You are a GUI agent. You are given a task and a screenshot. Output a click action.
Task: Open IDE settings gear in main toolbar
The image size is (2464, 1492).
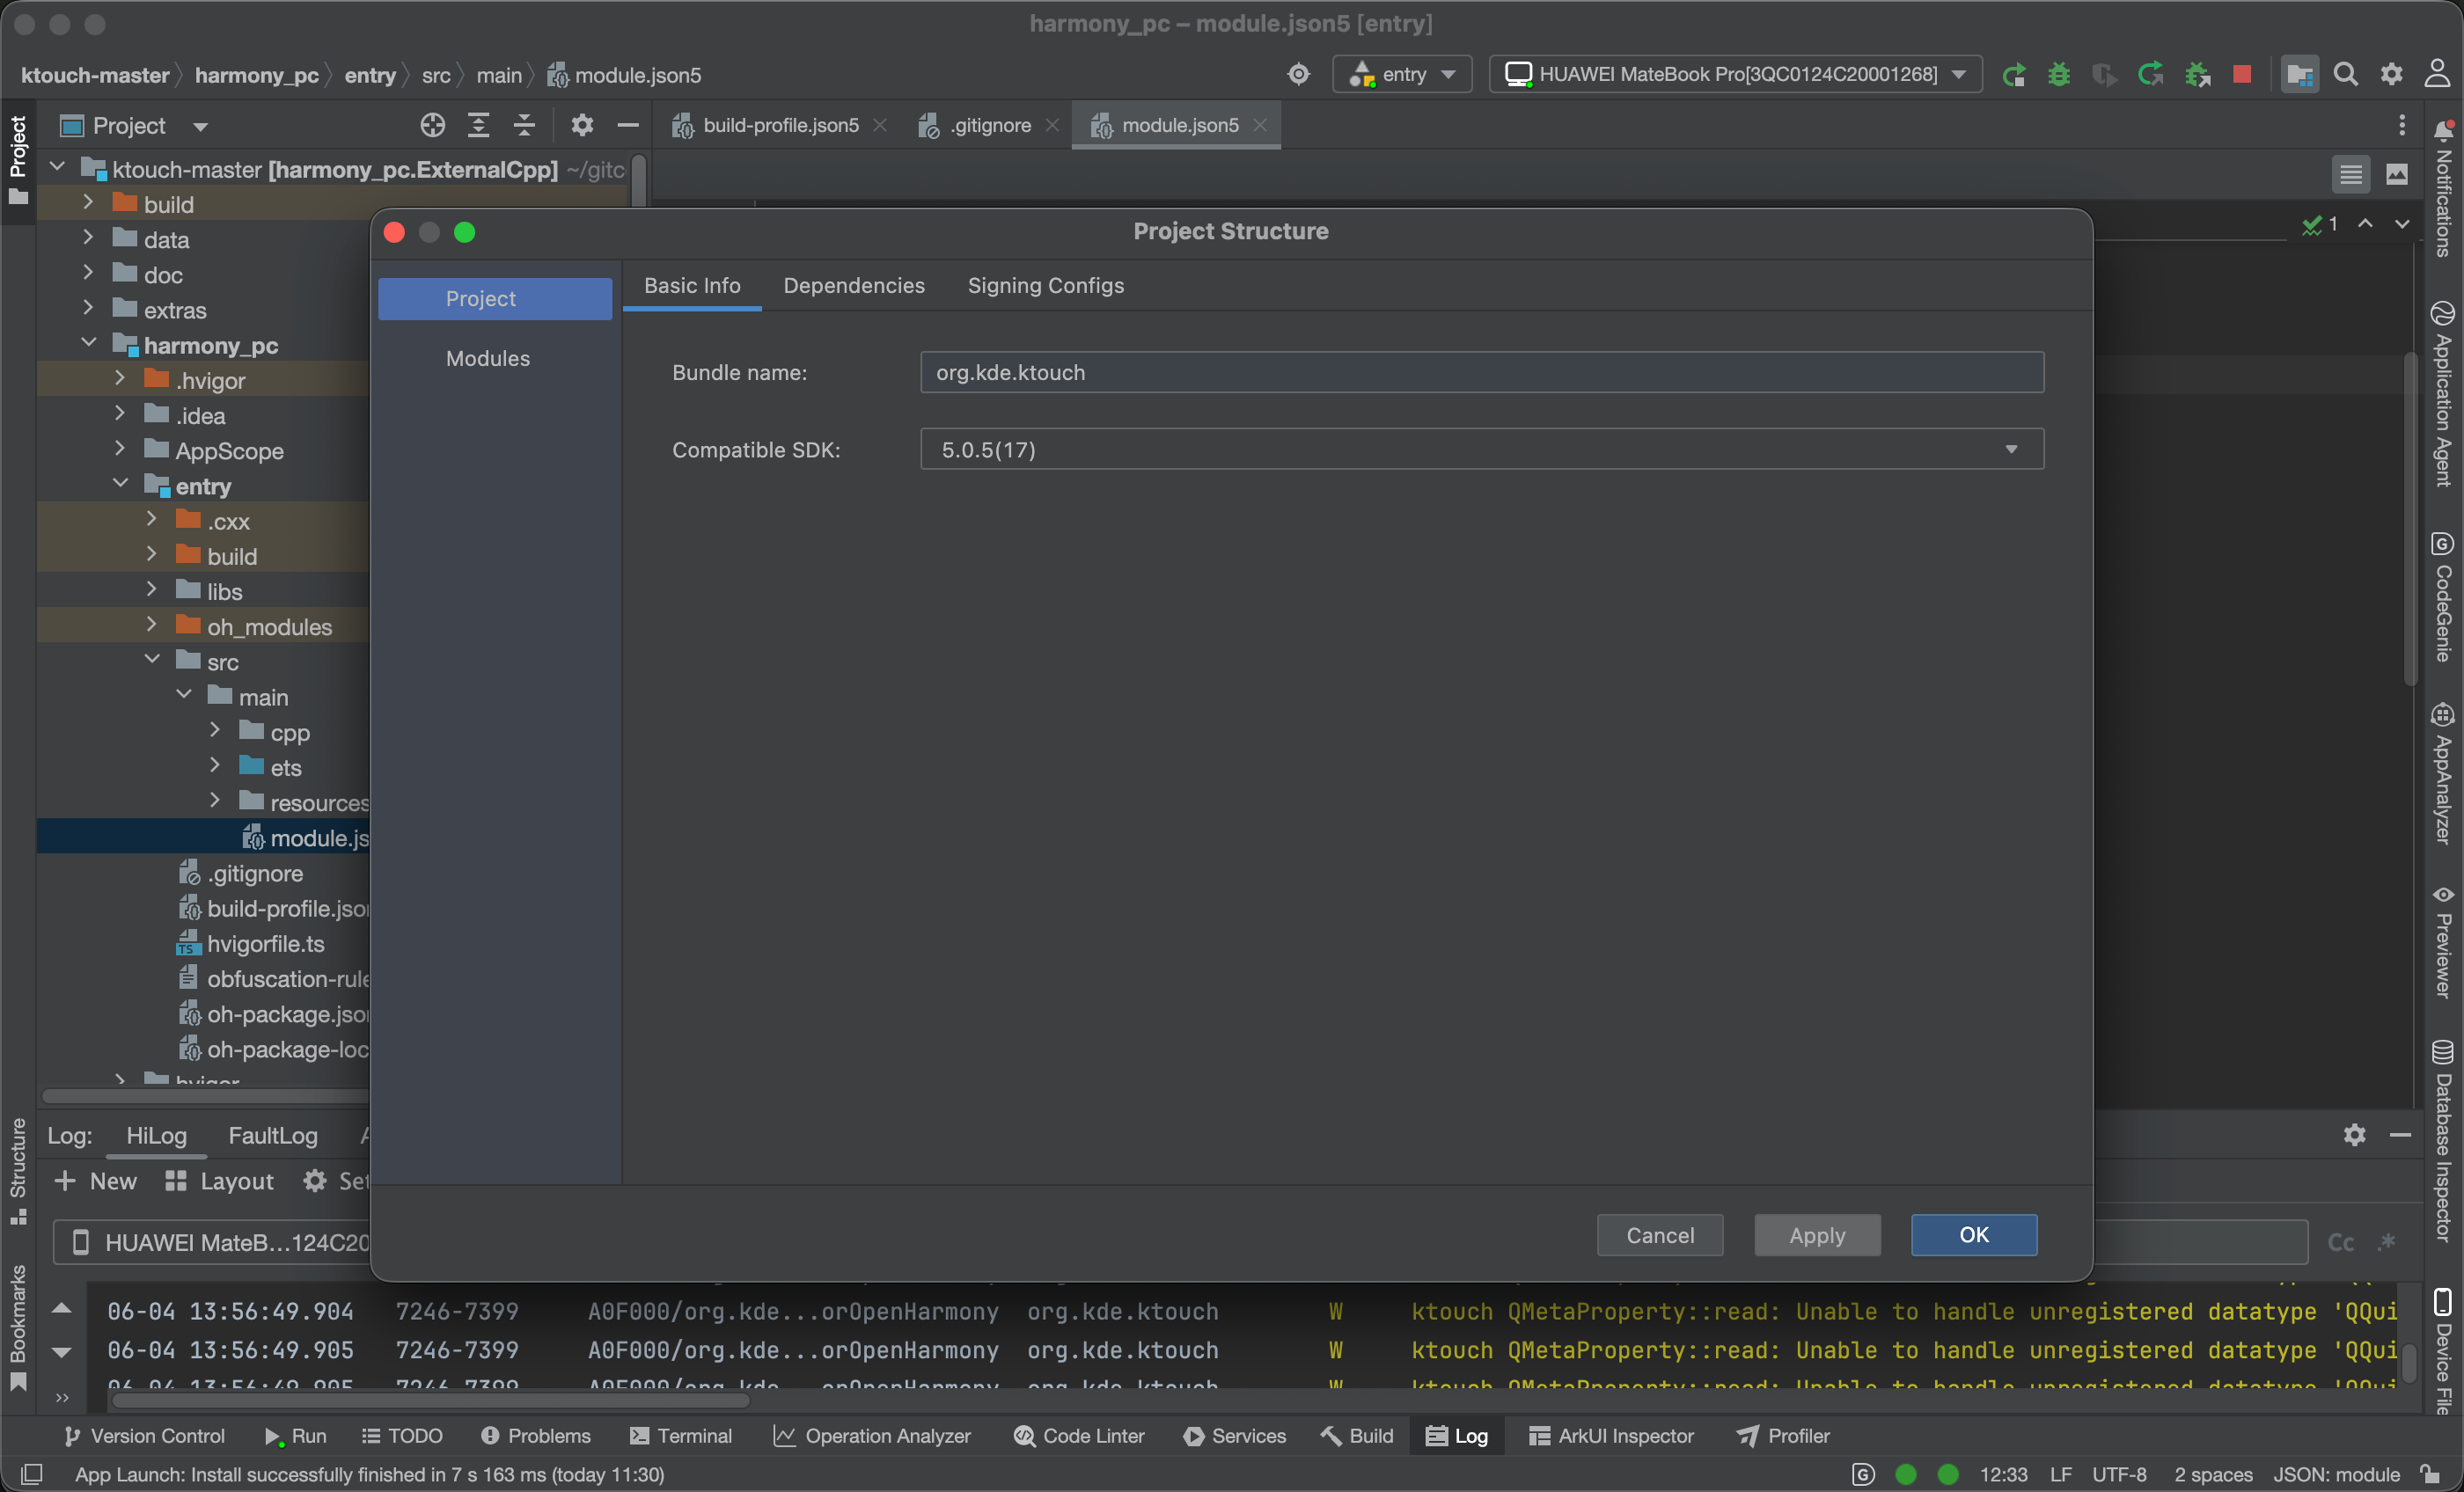click(2391, 75)
